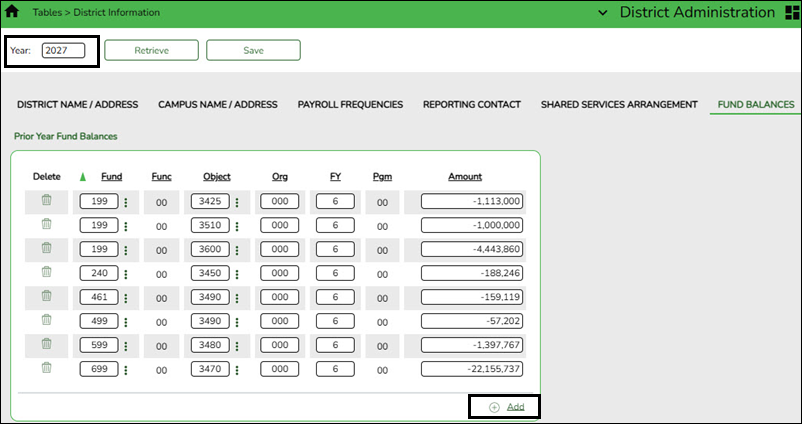Open fund lookup beside fund 599
Viewport: 802px width, 424px height.
pos(126,346)
